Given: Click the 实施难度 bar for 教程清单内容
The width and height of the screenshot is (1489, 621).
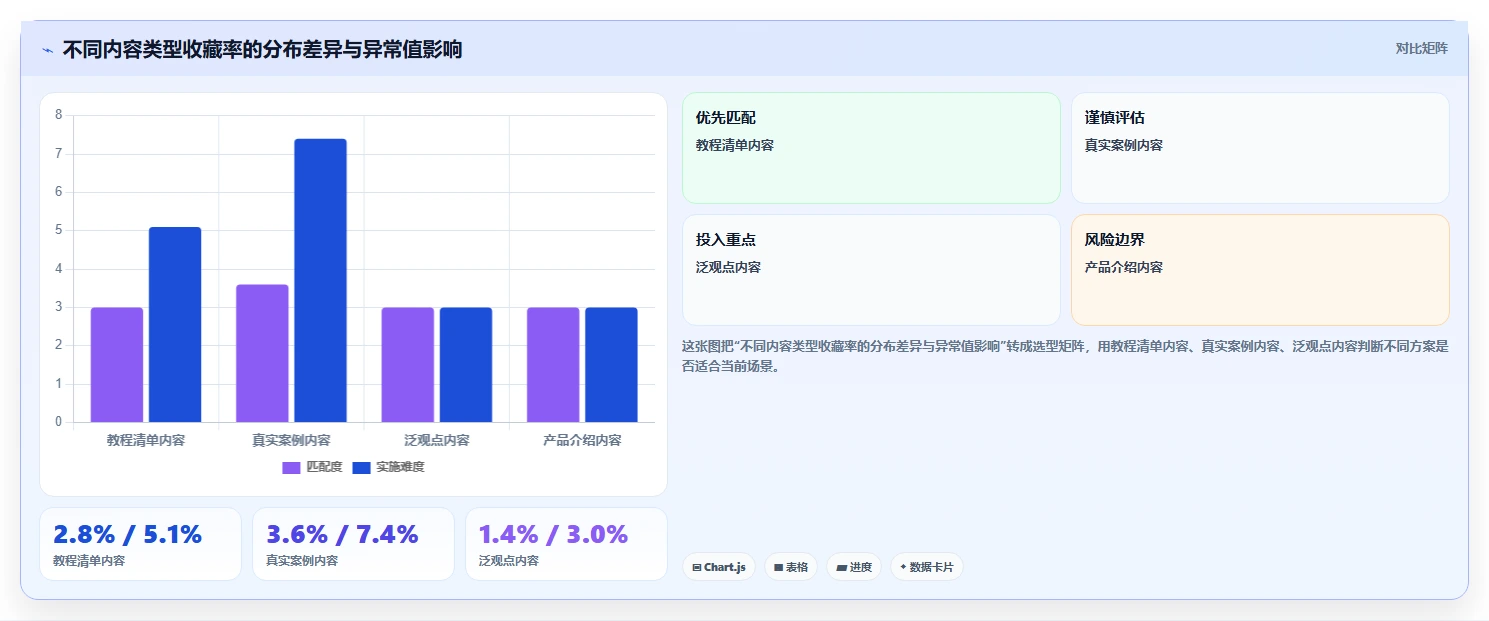Looking at the screenshot, I should (175, 325).
